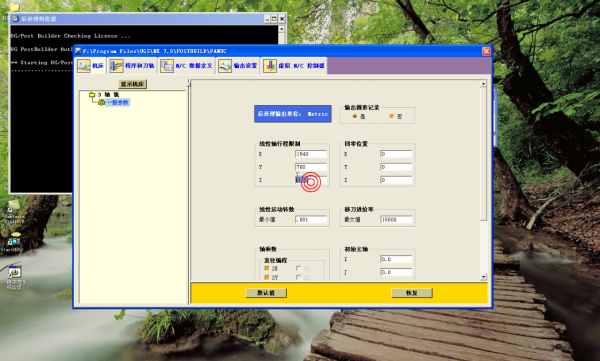Click the parameter pane scrollbar down arrow
This screenshot has width=600, height=361.
[x=483, y=277]
